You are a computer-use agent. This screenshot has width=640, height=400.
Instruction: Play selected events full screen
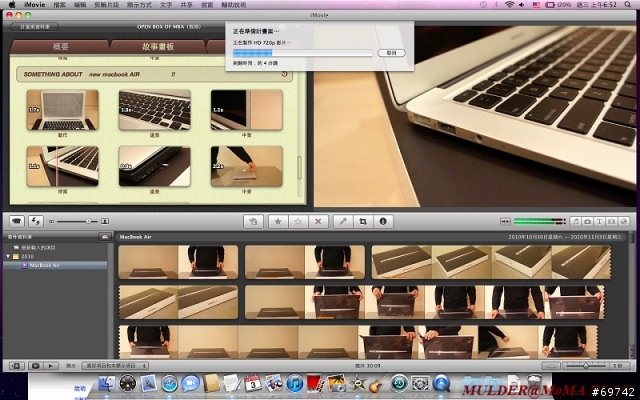point(36,366)
